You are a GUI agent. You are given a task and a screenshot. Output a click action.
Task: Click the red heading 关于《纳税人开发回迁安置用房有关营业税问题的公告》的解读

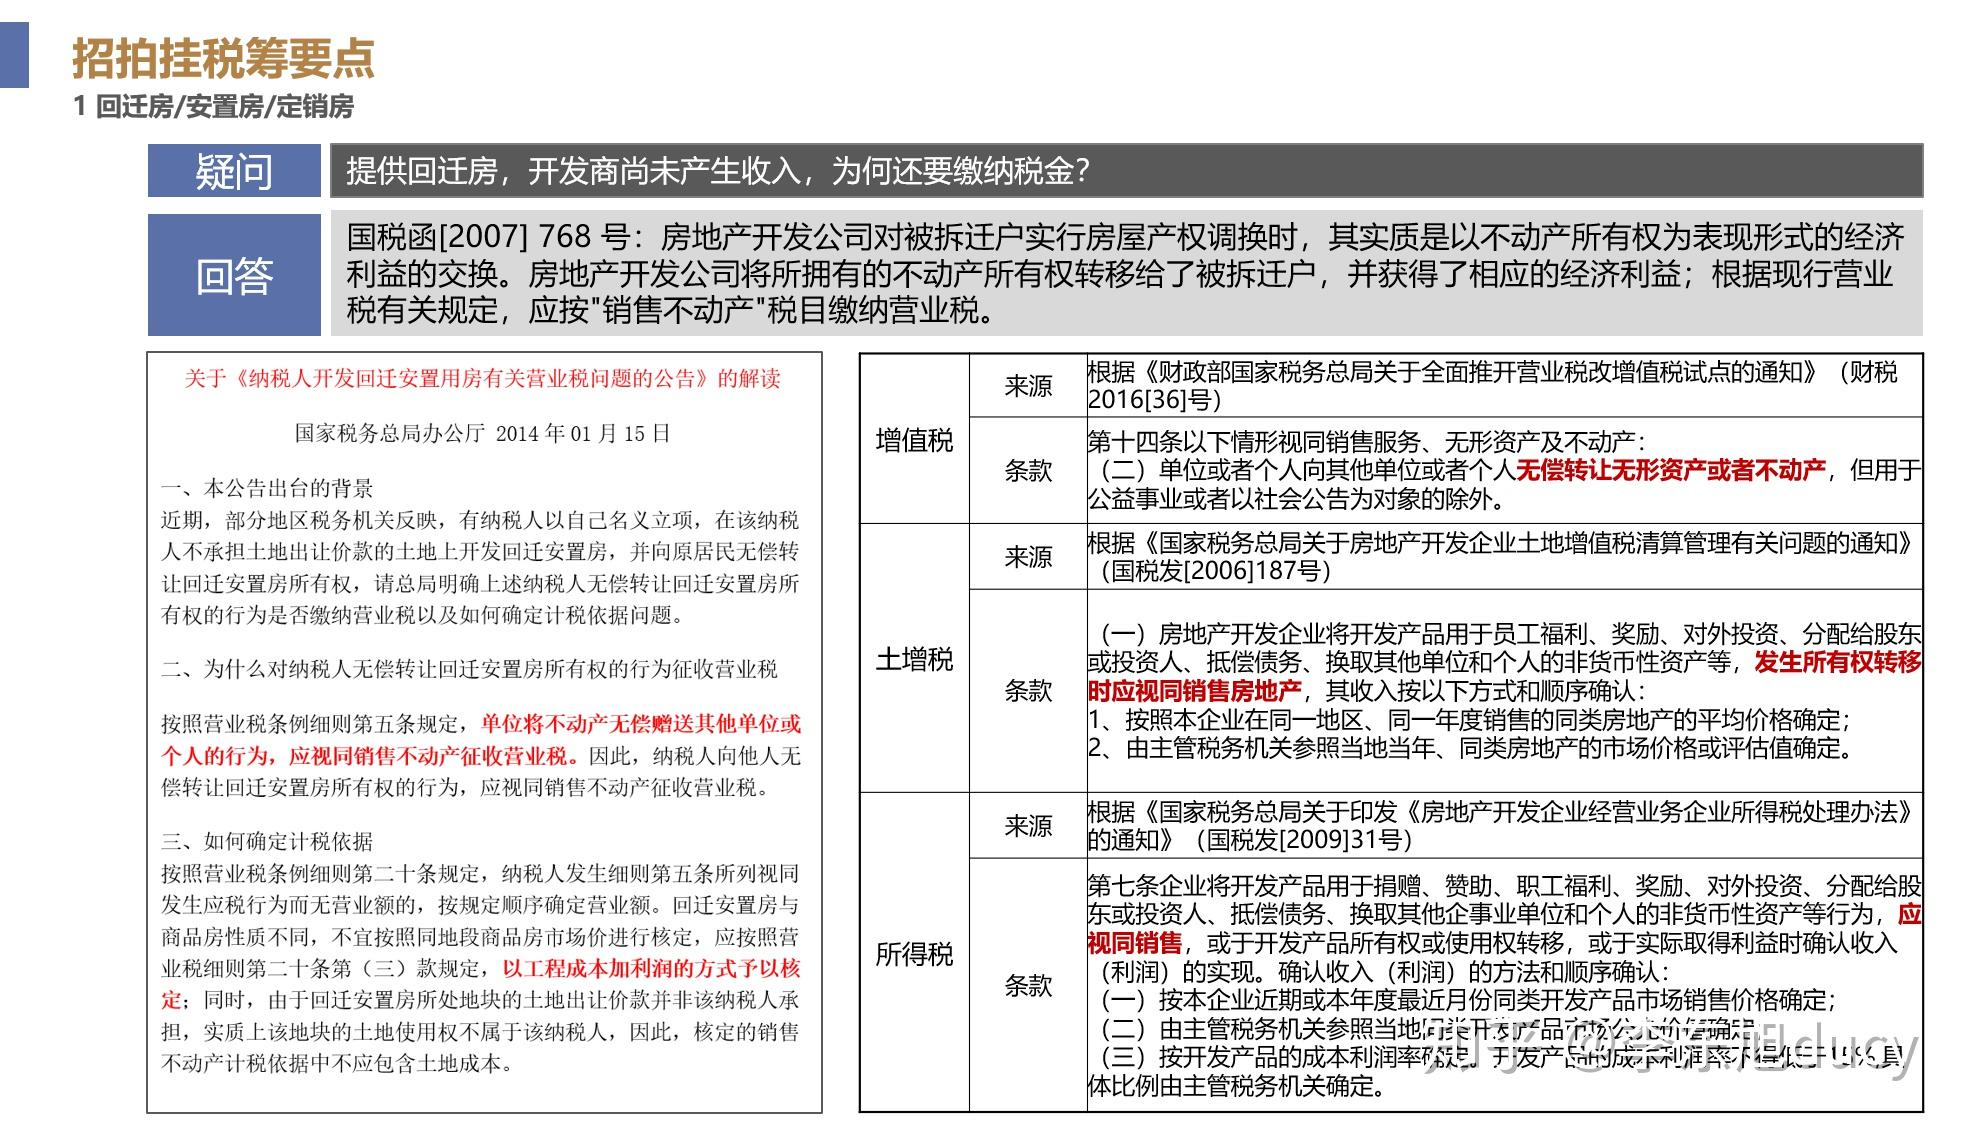pyautogui.click(x=483, y=379)
